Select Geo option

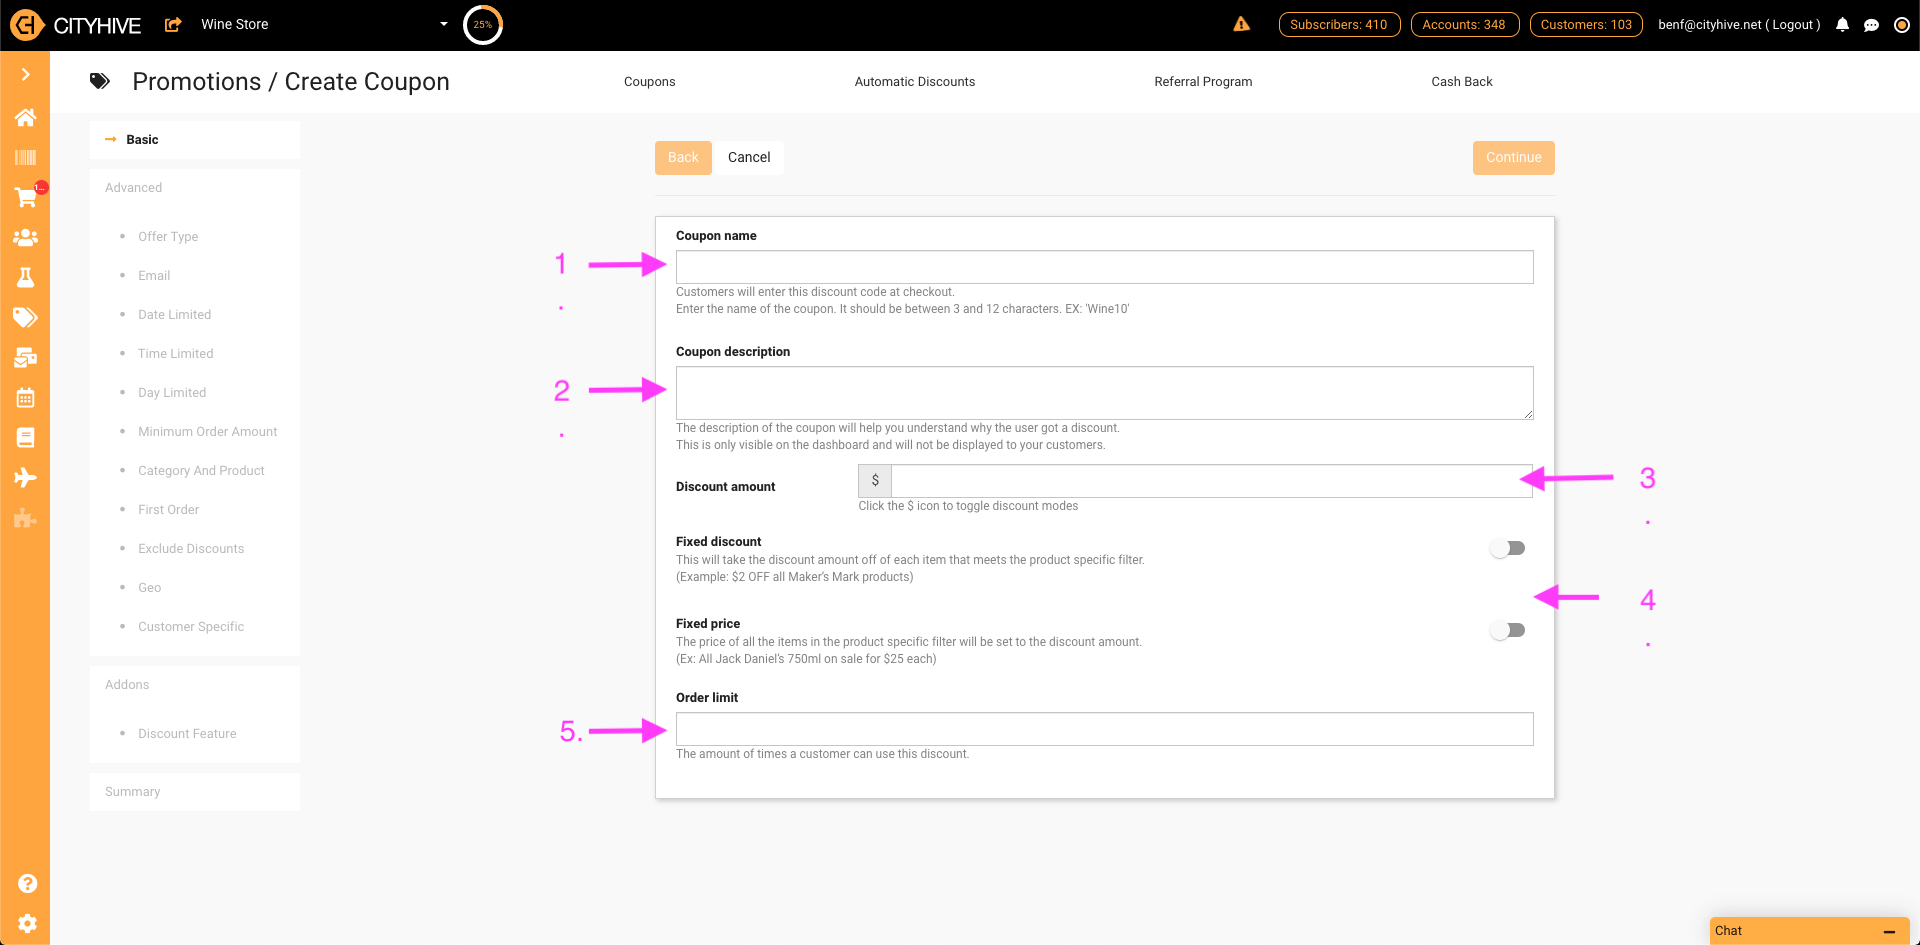[150, 588]
